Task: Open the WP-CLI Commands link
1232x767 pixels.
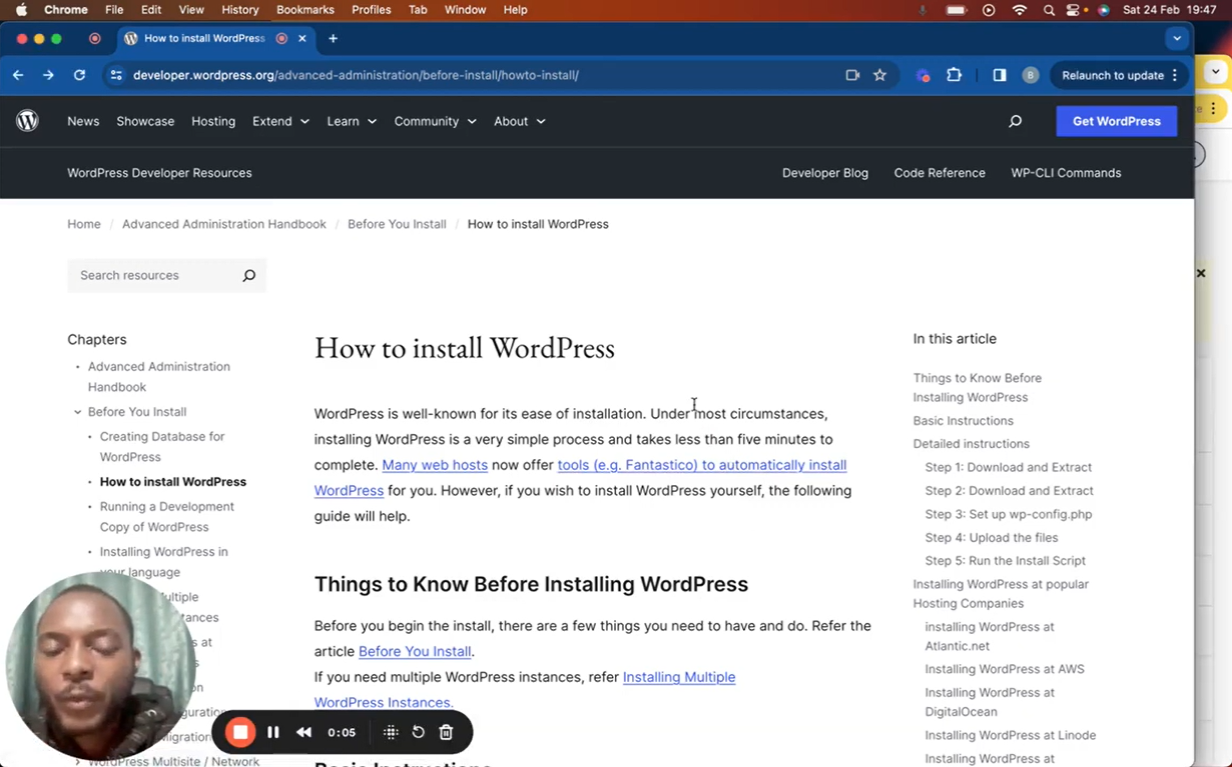Action: click(1066, 173)
